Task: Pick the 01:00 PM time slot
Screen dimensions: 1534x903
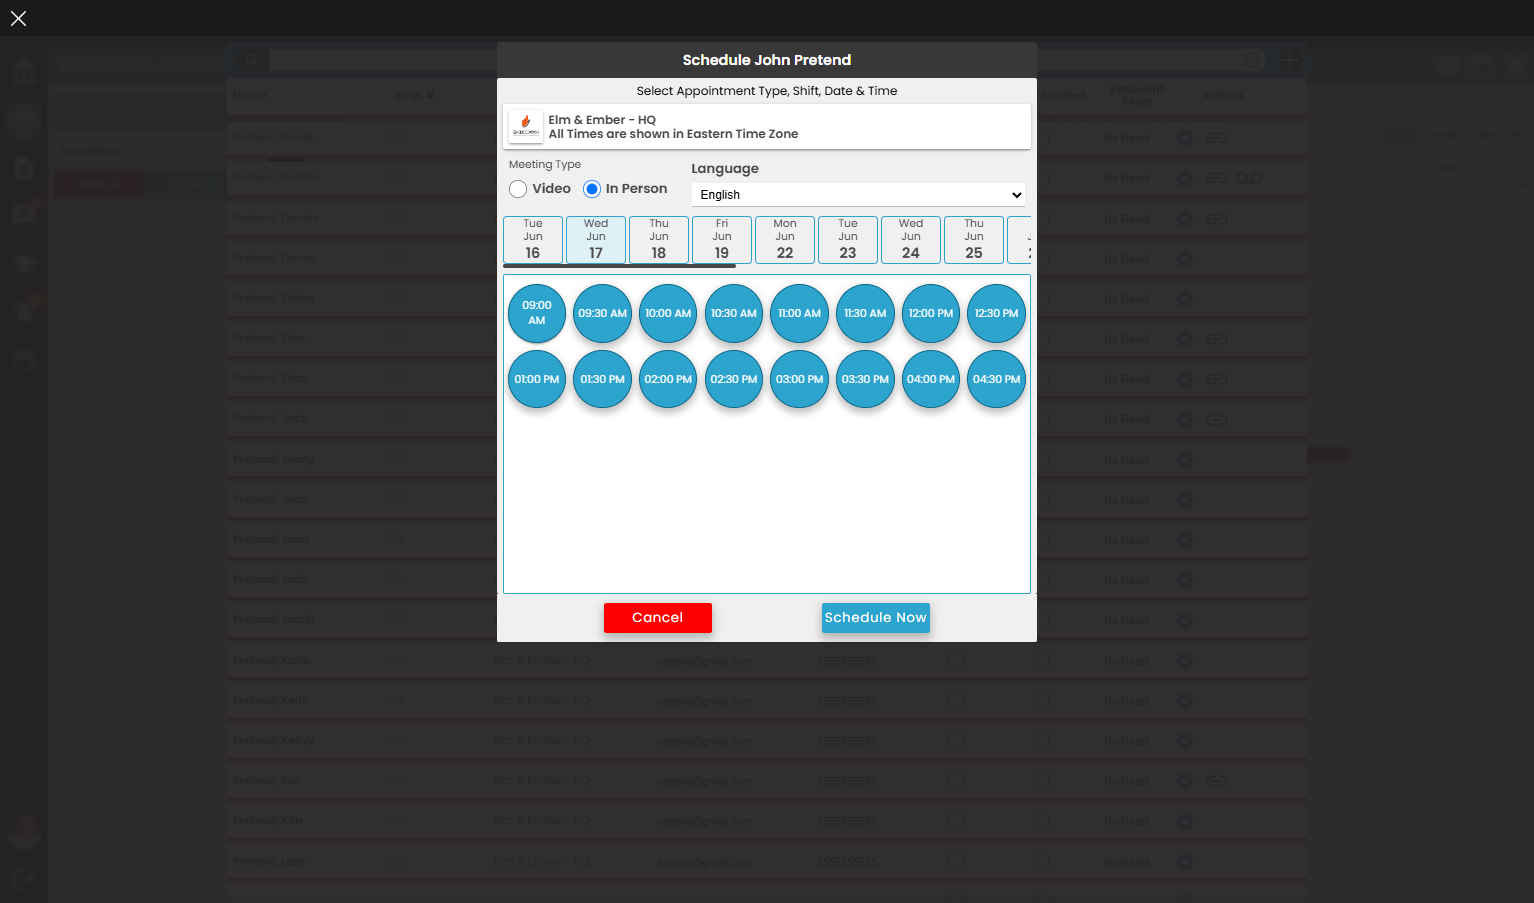Action: tap(537, 379)
